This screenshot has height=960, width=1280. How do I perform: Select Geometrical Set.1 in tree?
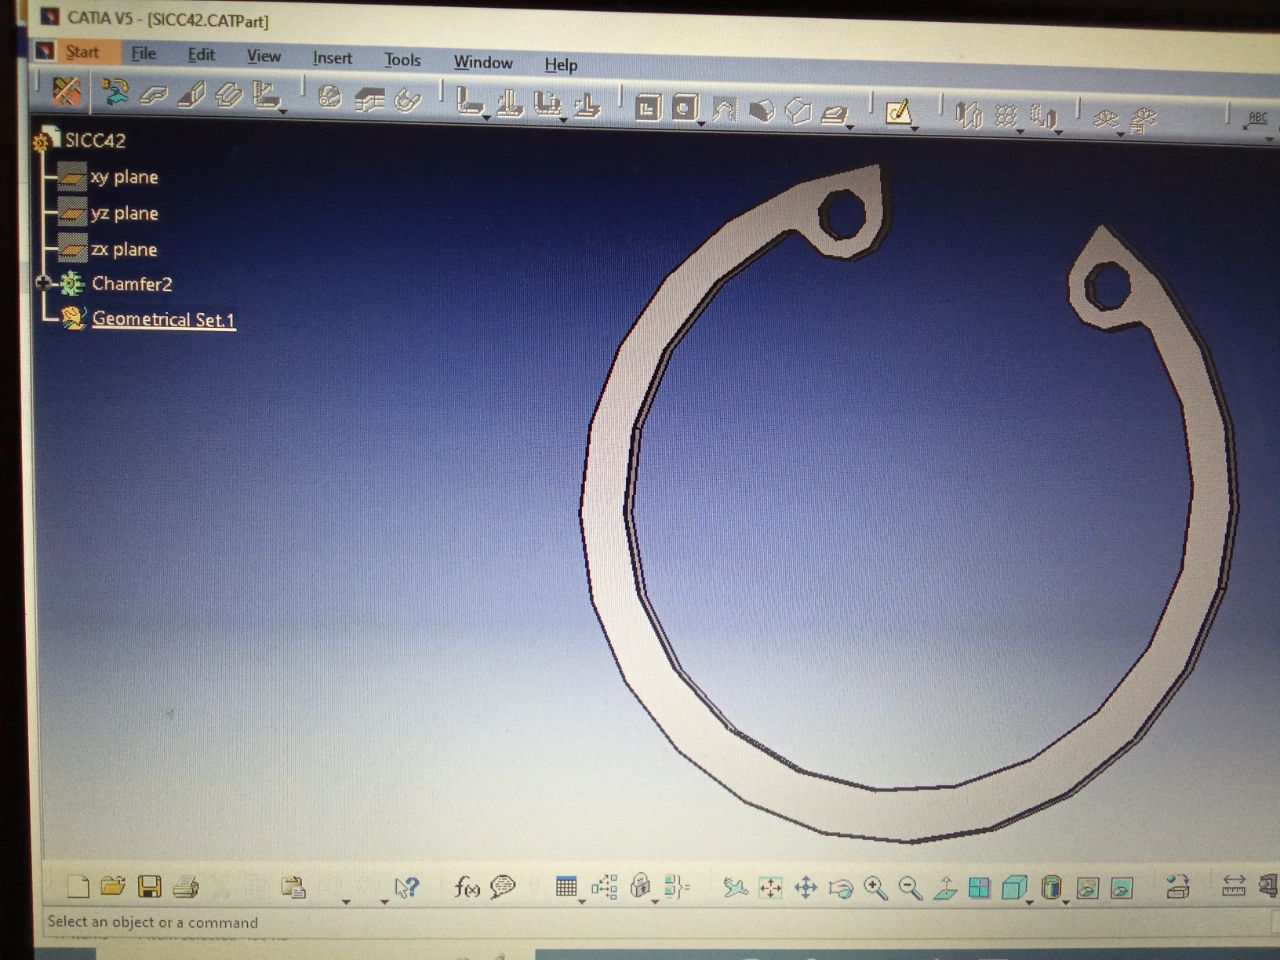pyautogui.click(x=163, y=319)
